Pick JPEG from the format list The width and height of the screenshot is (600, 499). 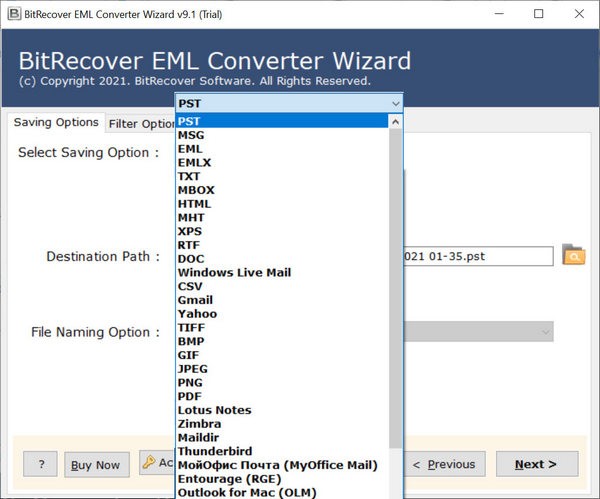(282, 369)
